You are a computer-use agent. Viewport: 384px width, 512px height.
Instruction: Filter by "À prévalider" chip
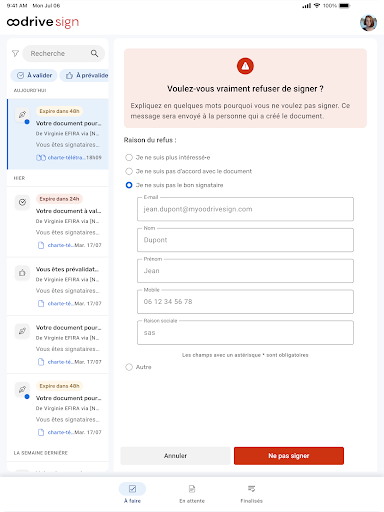click(x=85, y=75)
